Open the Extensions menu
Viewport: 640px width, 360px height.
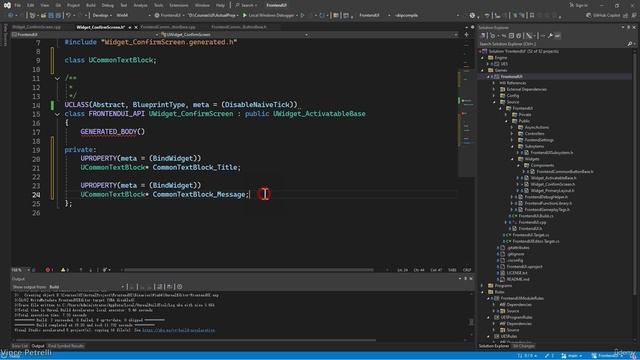pyautogui.click(x=179, y=5)
